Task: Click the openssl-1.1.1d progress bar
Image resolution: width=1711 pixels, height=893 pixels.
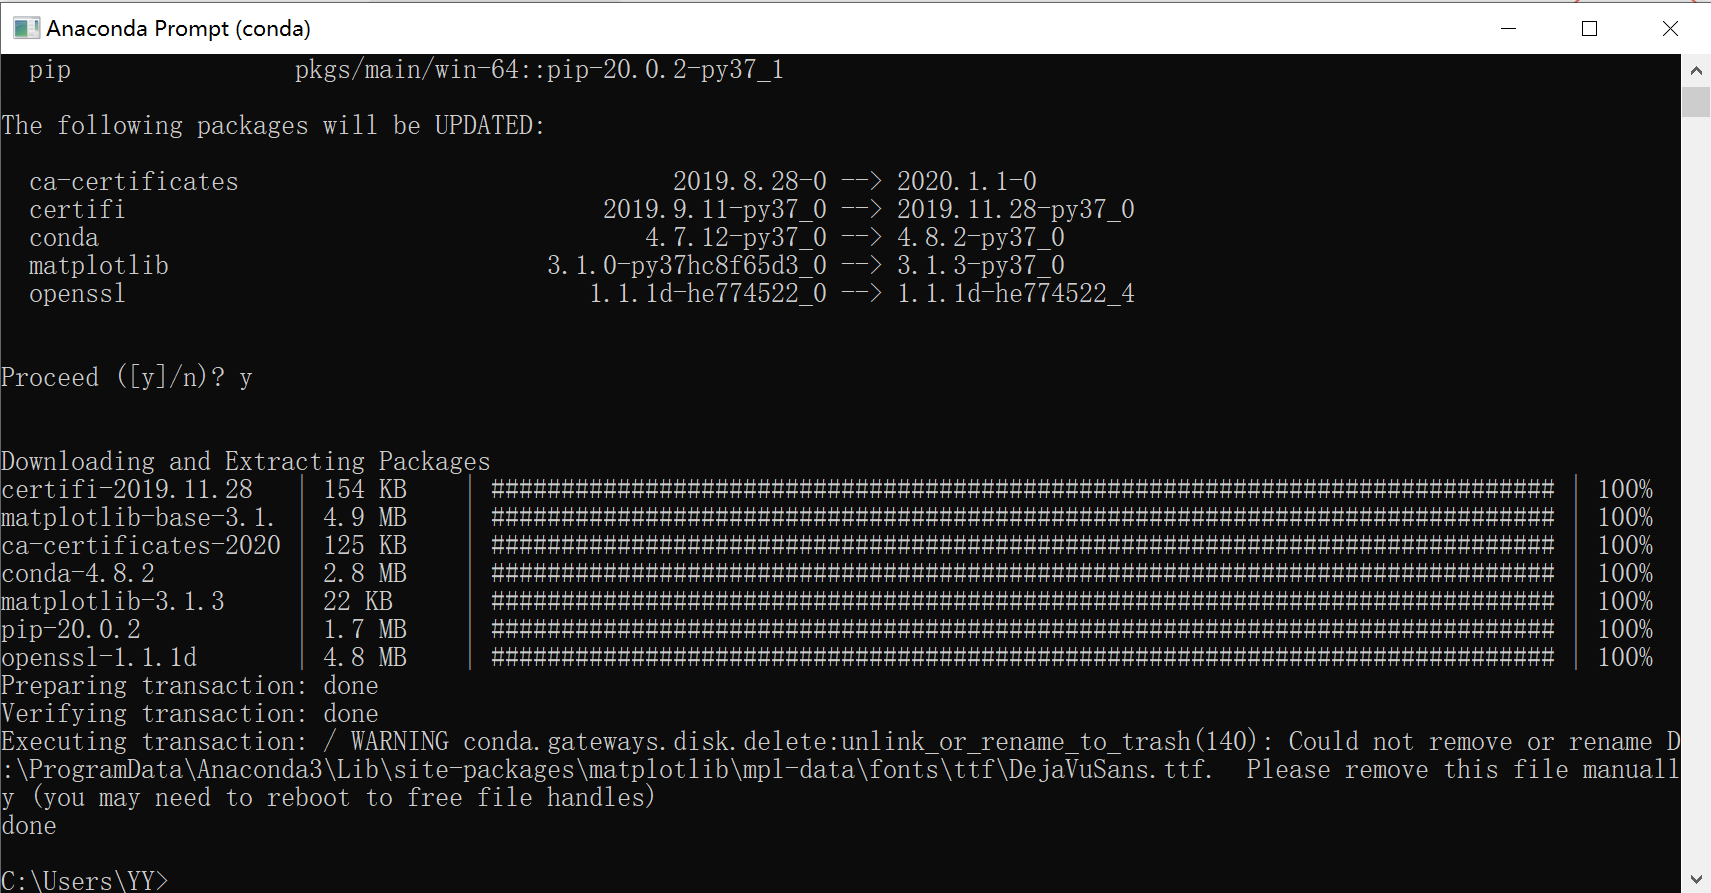Action: point(1022,657)
